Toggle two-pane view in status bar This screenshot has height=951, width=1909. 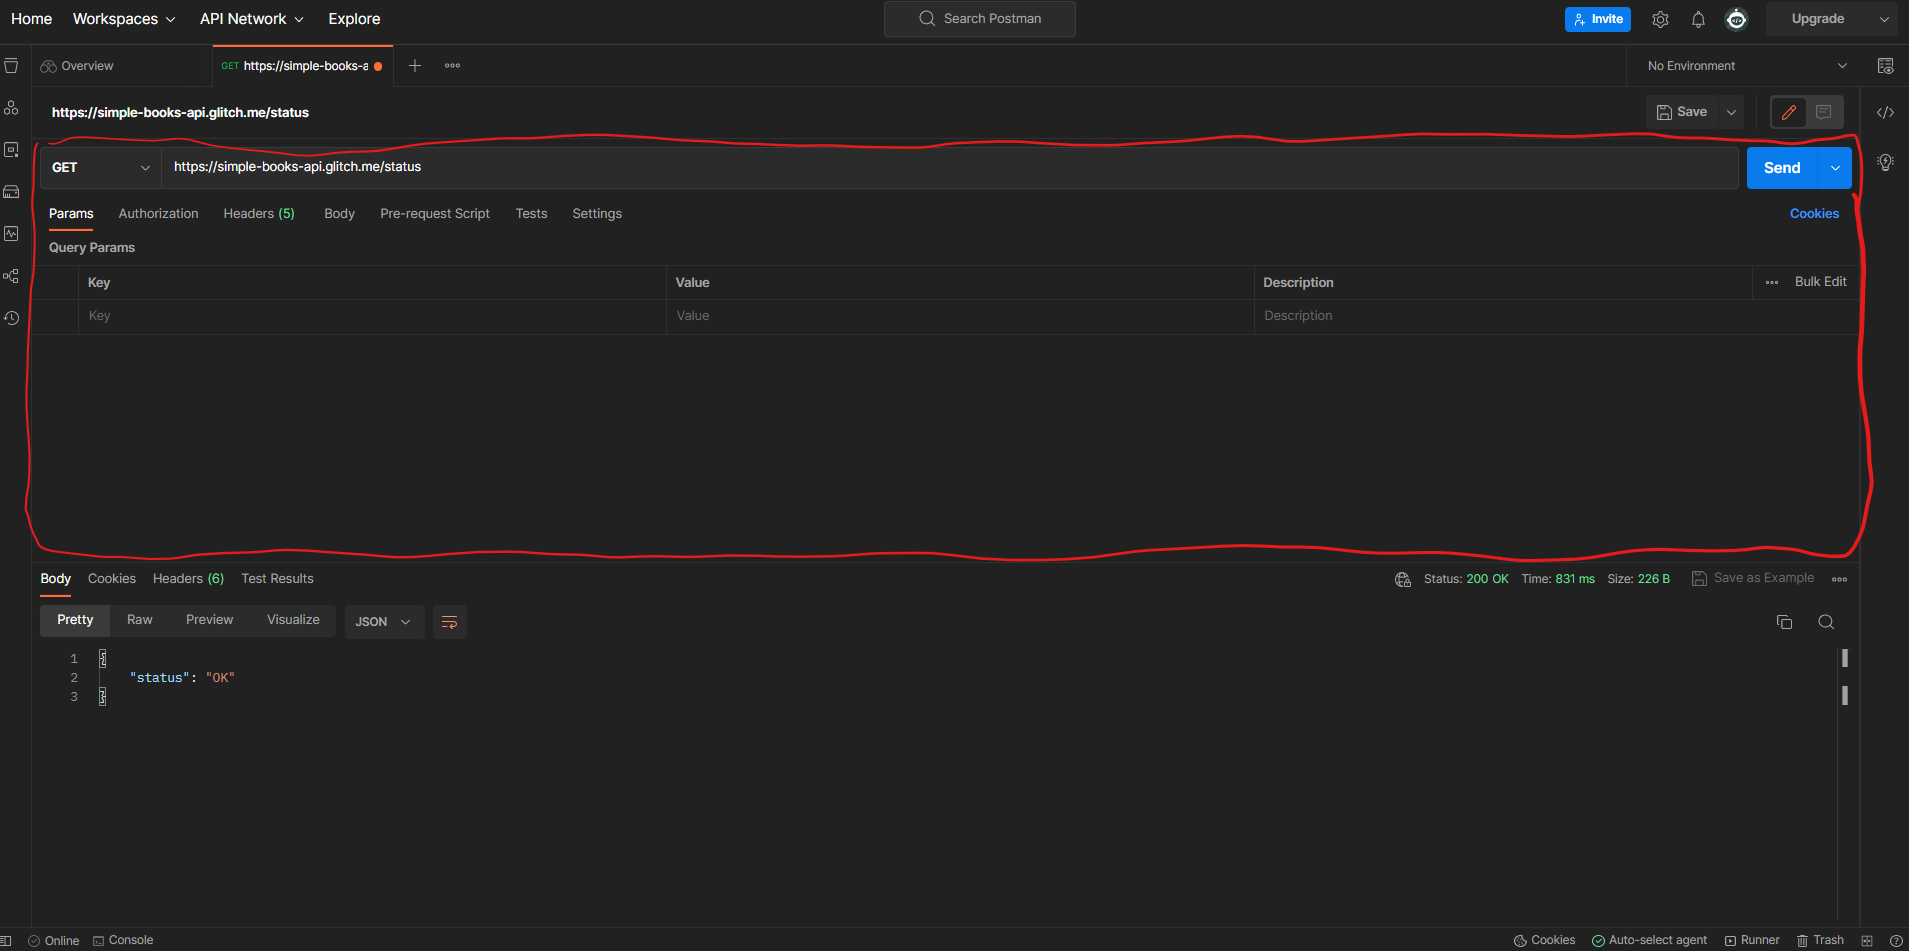[x=1867, y=941]
